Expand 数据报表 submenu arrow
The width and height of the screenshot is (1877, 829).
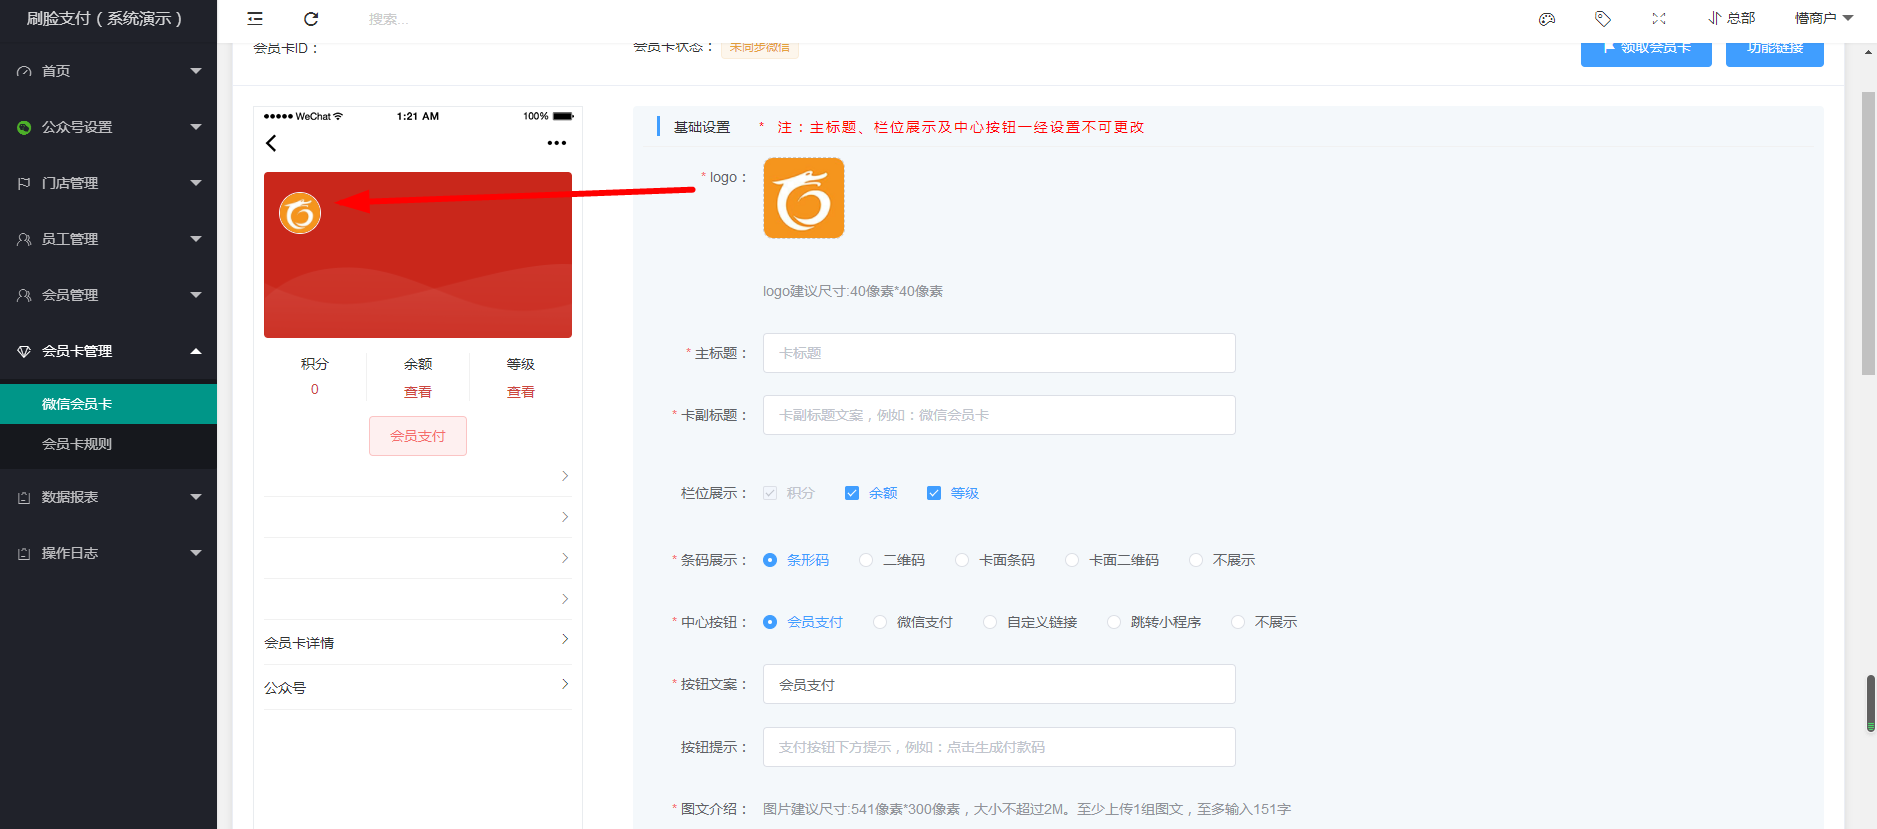[x=196, y=497]
